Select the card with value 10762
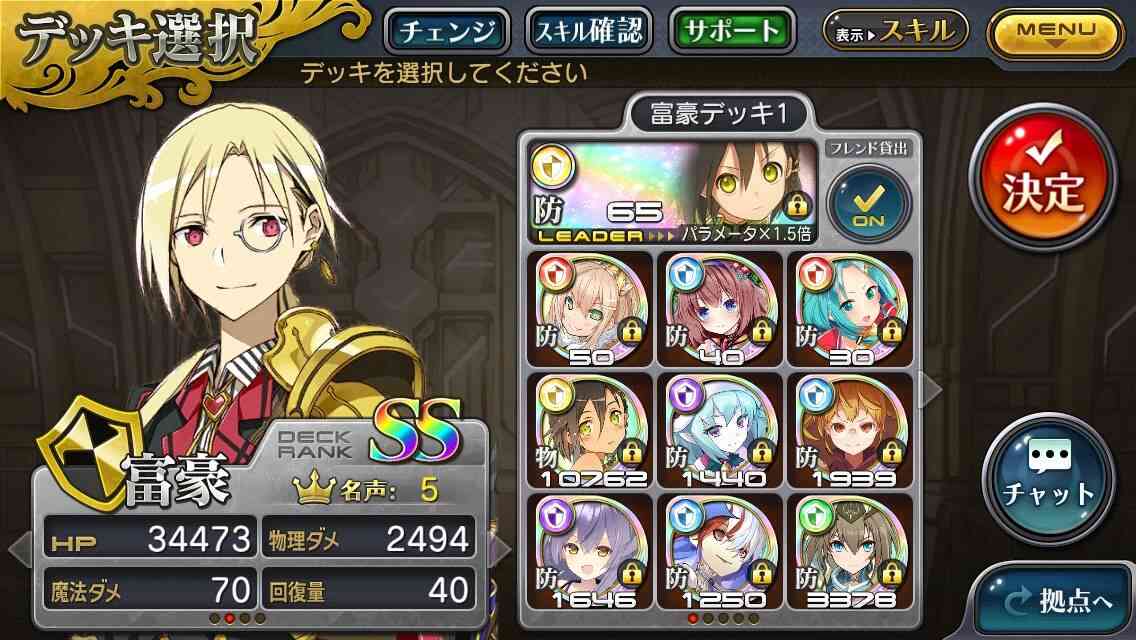Screen dimensions: 1136x640 [x=589, y=431]
